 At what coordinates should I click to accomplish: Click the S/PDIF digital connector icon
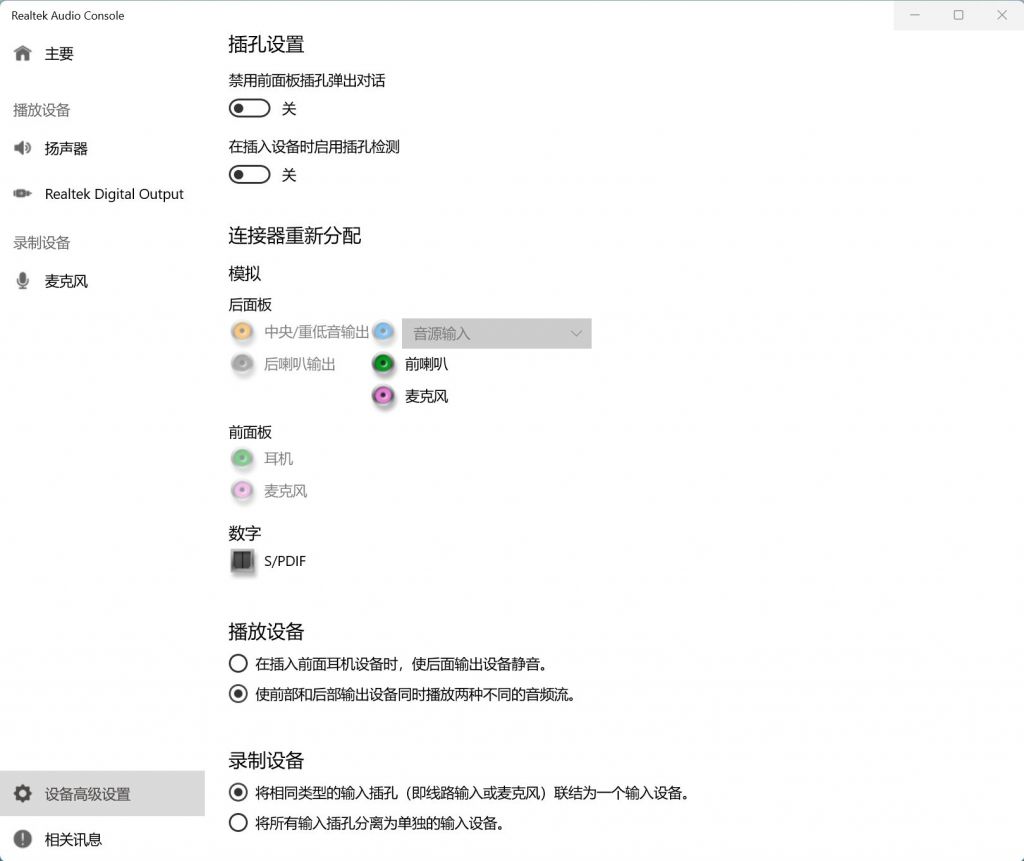point(242,561)
